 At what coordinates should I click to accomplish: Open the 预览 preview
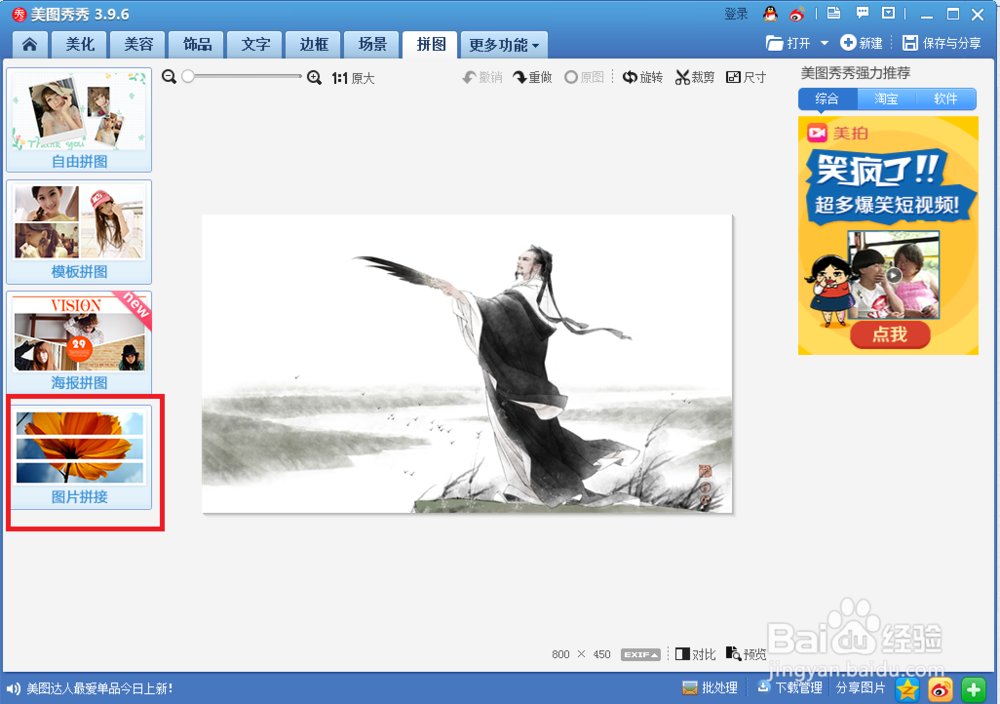746,654
